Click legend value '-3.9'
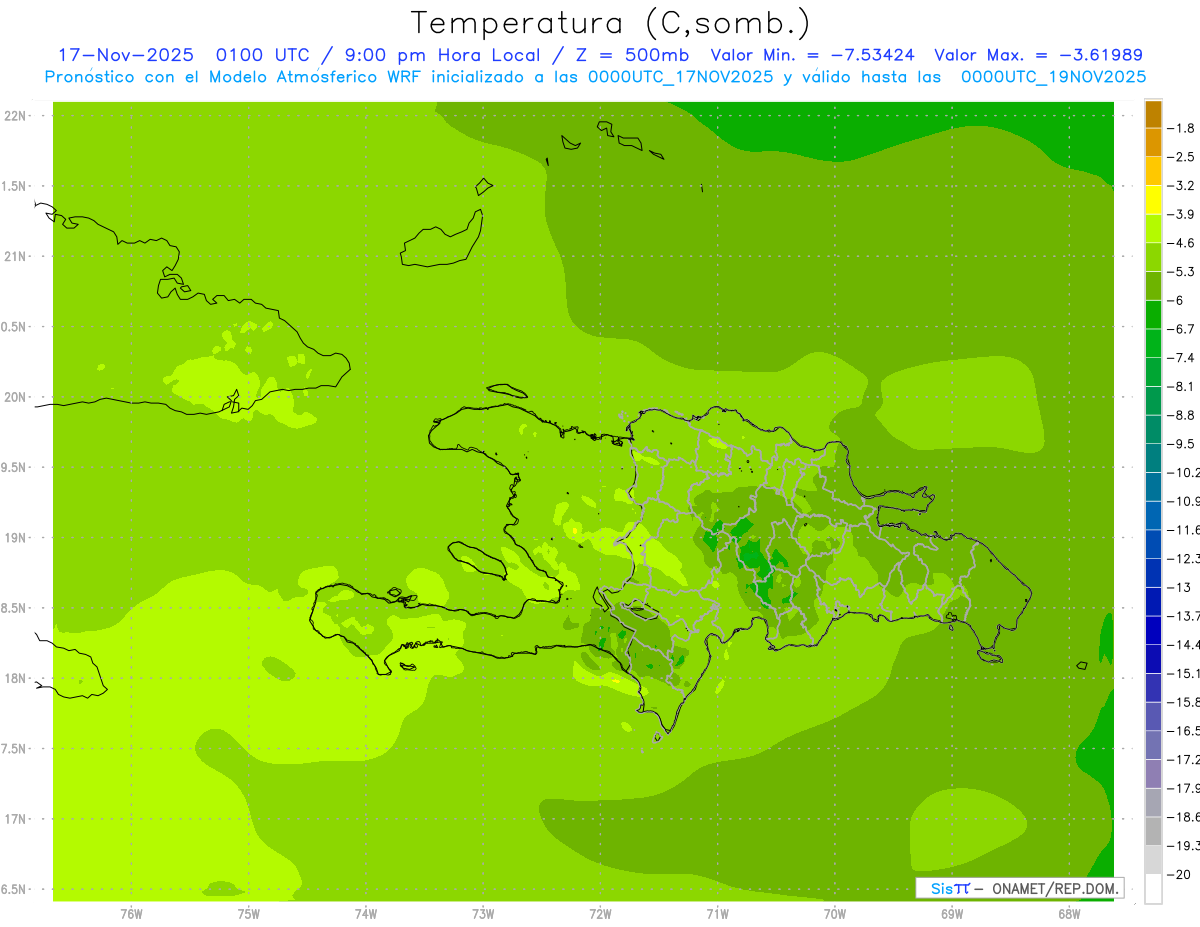Viewport: 1200px width, 927px height. point(1182,214)
